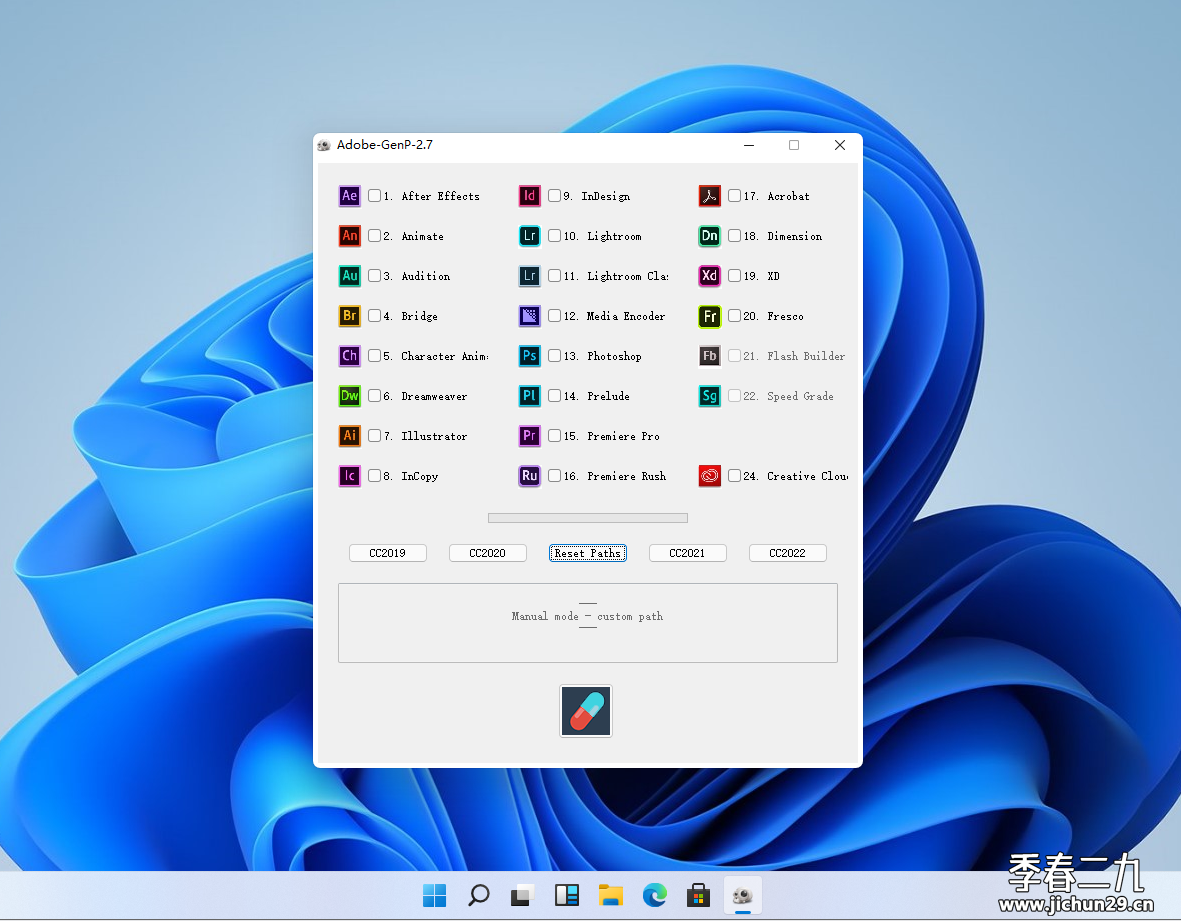
Task: Open Microsoft Store from the taskbar
Action: 698,895
